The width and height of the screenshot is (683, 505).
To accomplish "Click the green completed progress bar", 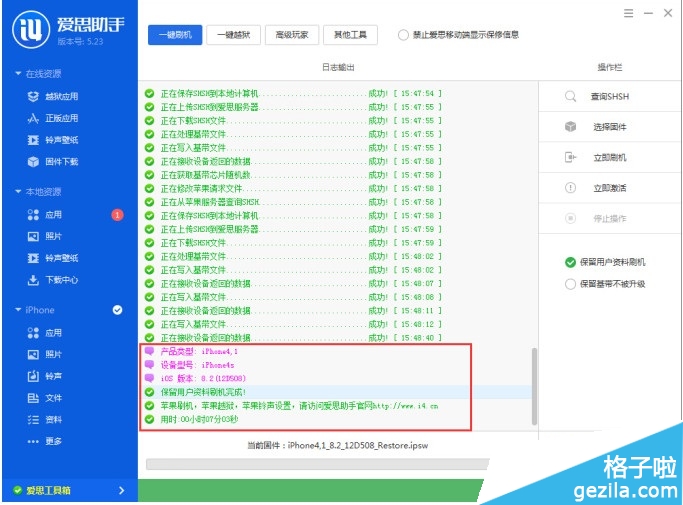I will click(310, 491).
